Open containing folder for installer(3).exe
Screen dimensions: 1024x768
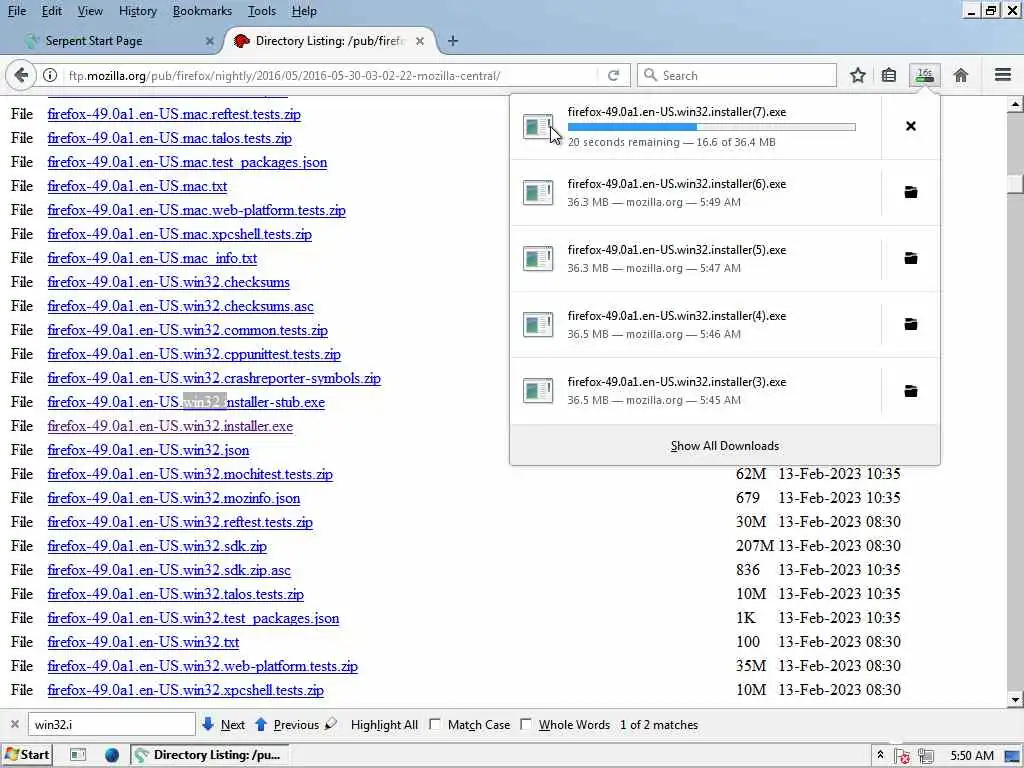coord(910,391)
